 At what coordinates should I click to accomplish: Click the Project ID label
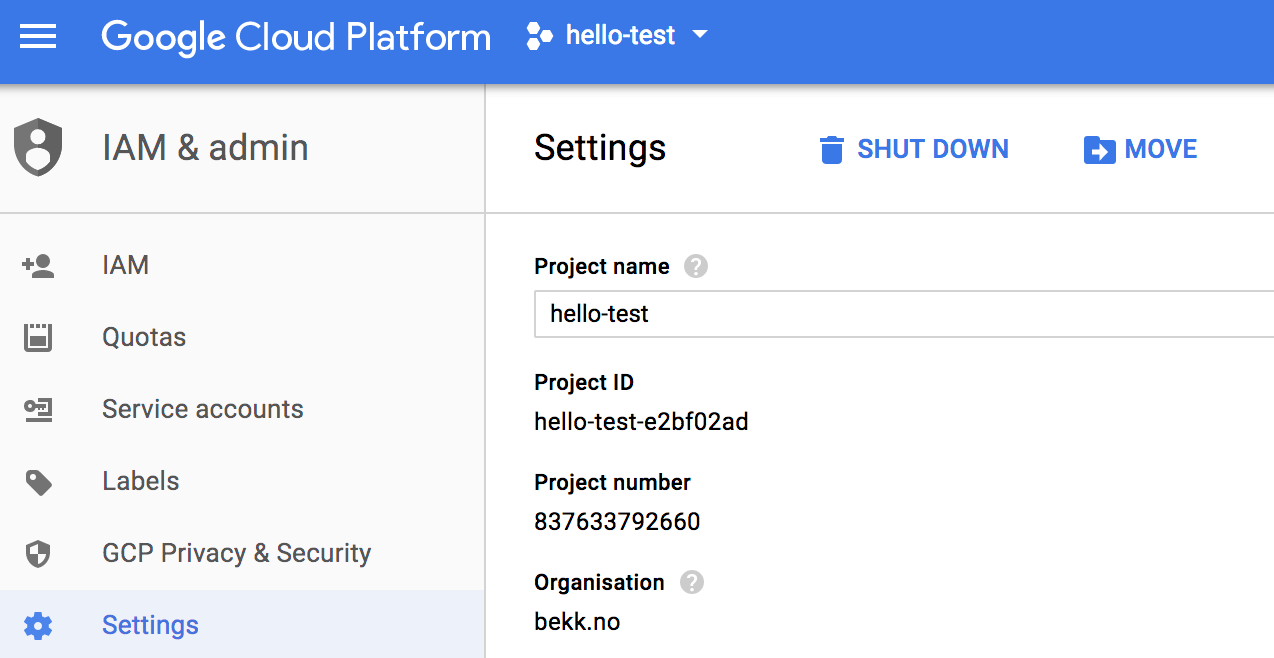(584, 383)
